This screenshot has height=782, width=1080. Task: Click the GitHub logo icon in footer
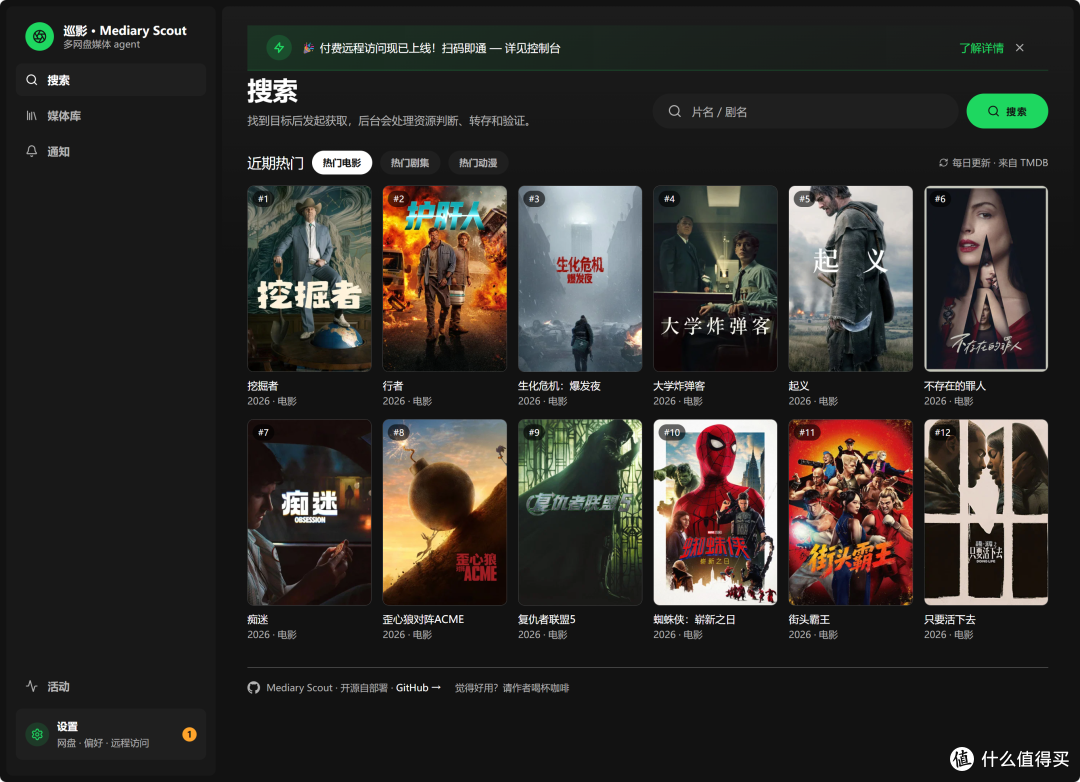tap(253, 688)
